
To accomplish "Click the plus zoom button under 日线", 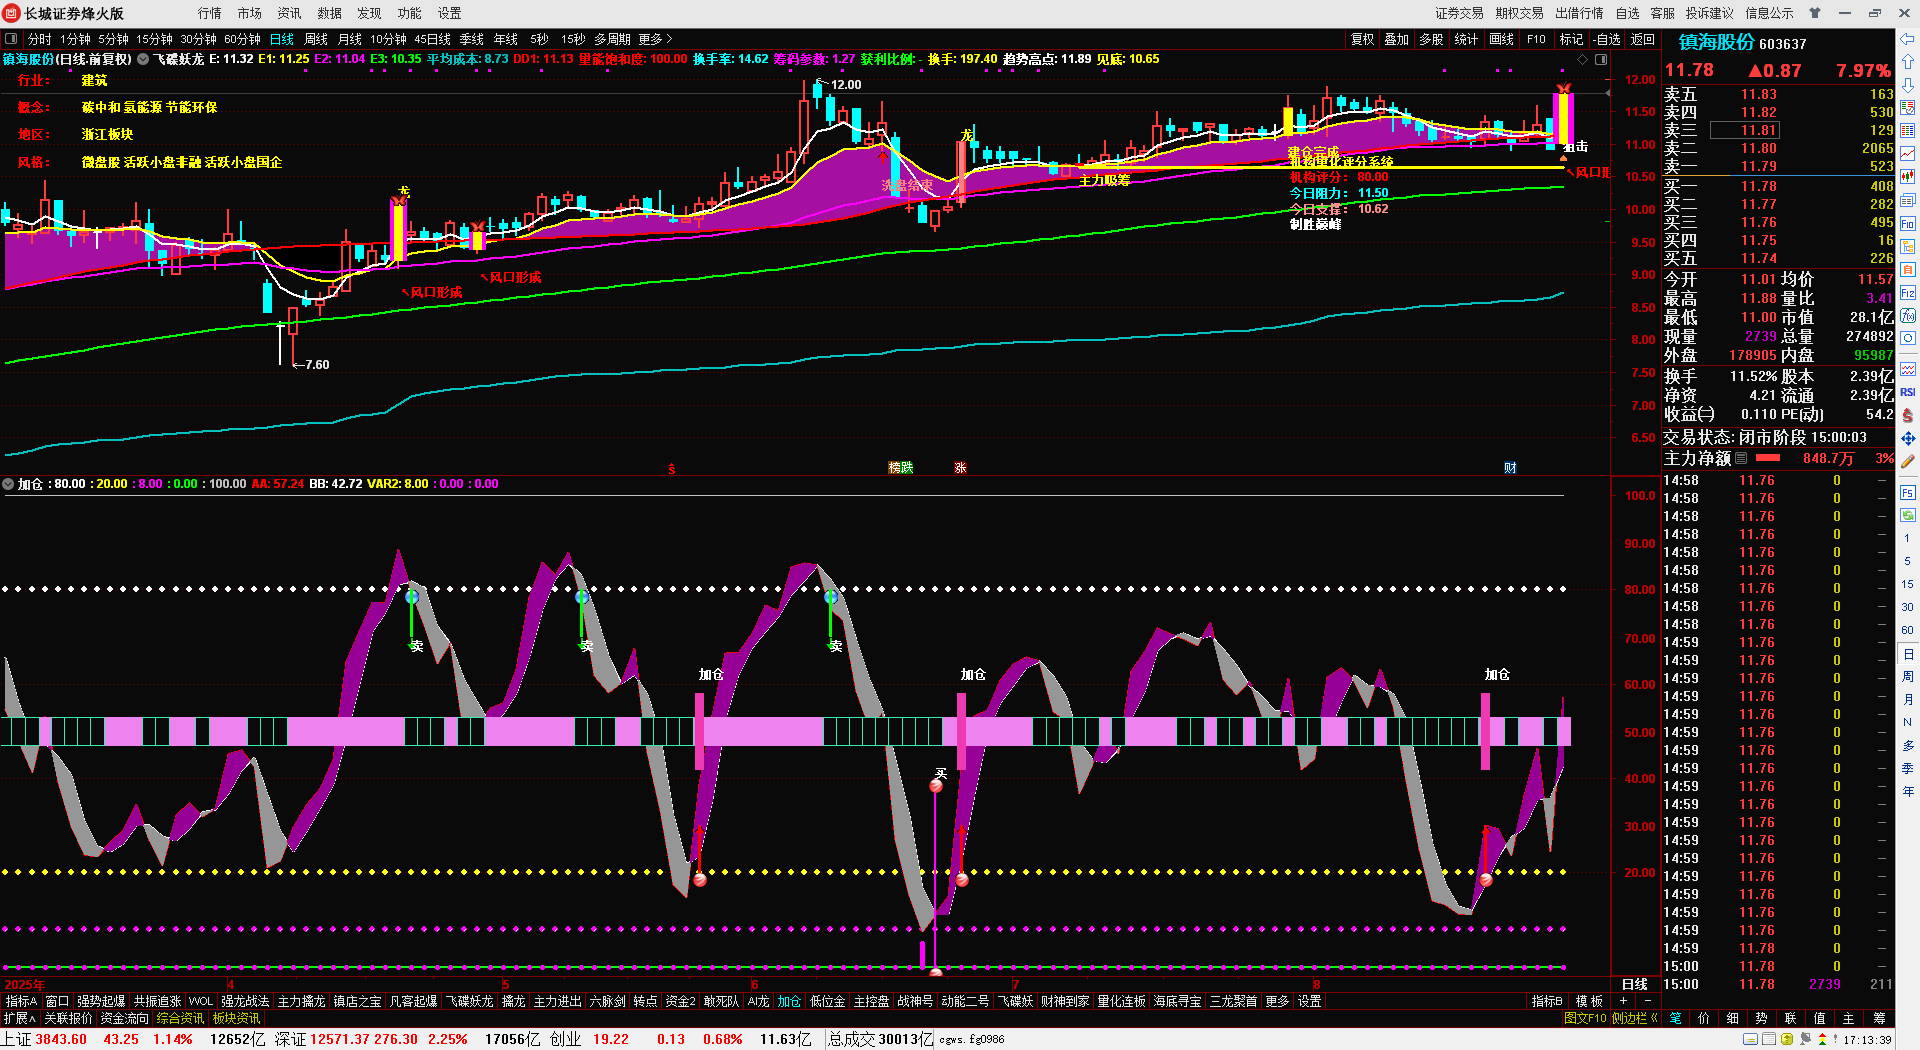I will [1624, 1001].
